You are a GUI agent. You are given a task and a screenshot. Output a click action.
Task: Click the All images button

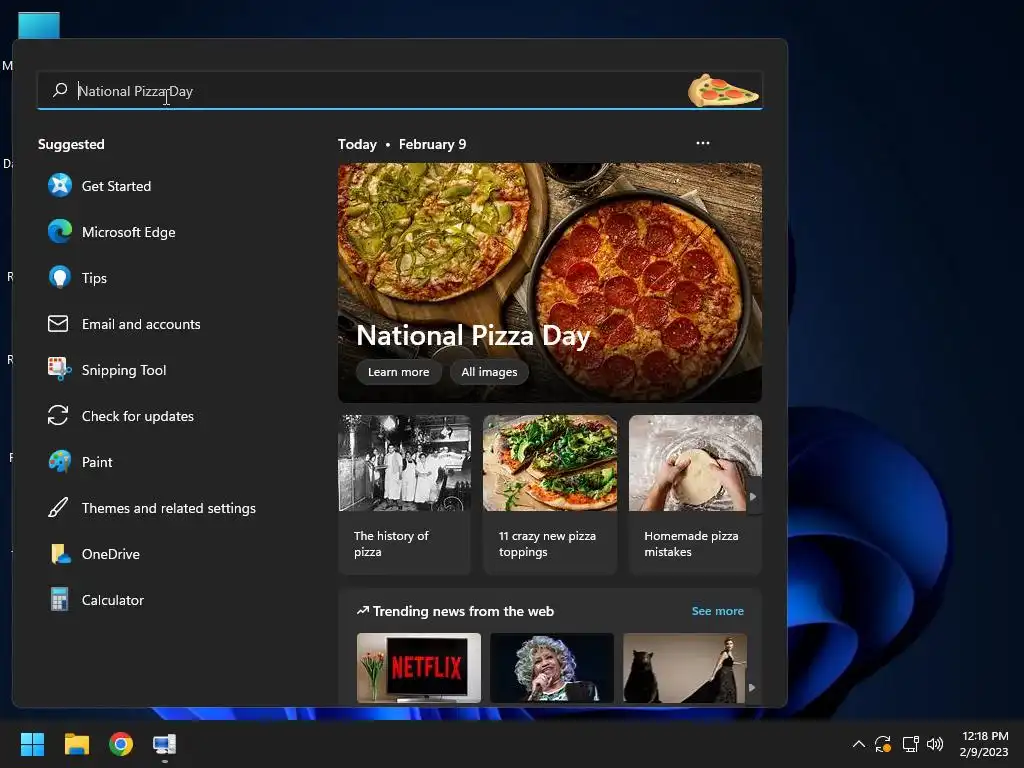pyautogui.click(x=489, y=372)
